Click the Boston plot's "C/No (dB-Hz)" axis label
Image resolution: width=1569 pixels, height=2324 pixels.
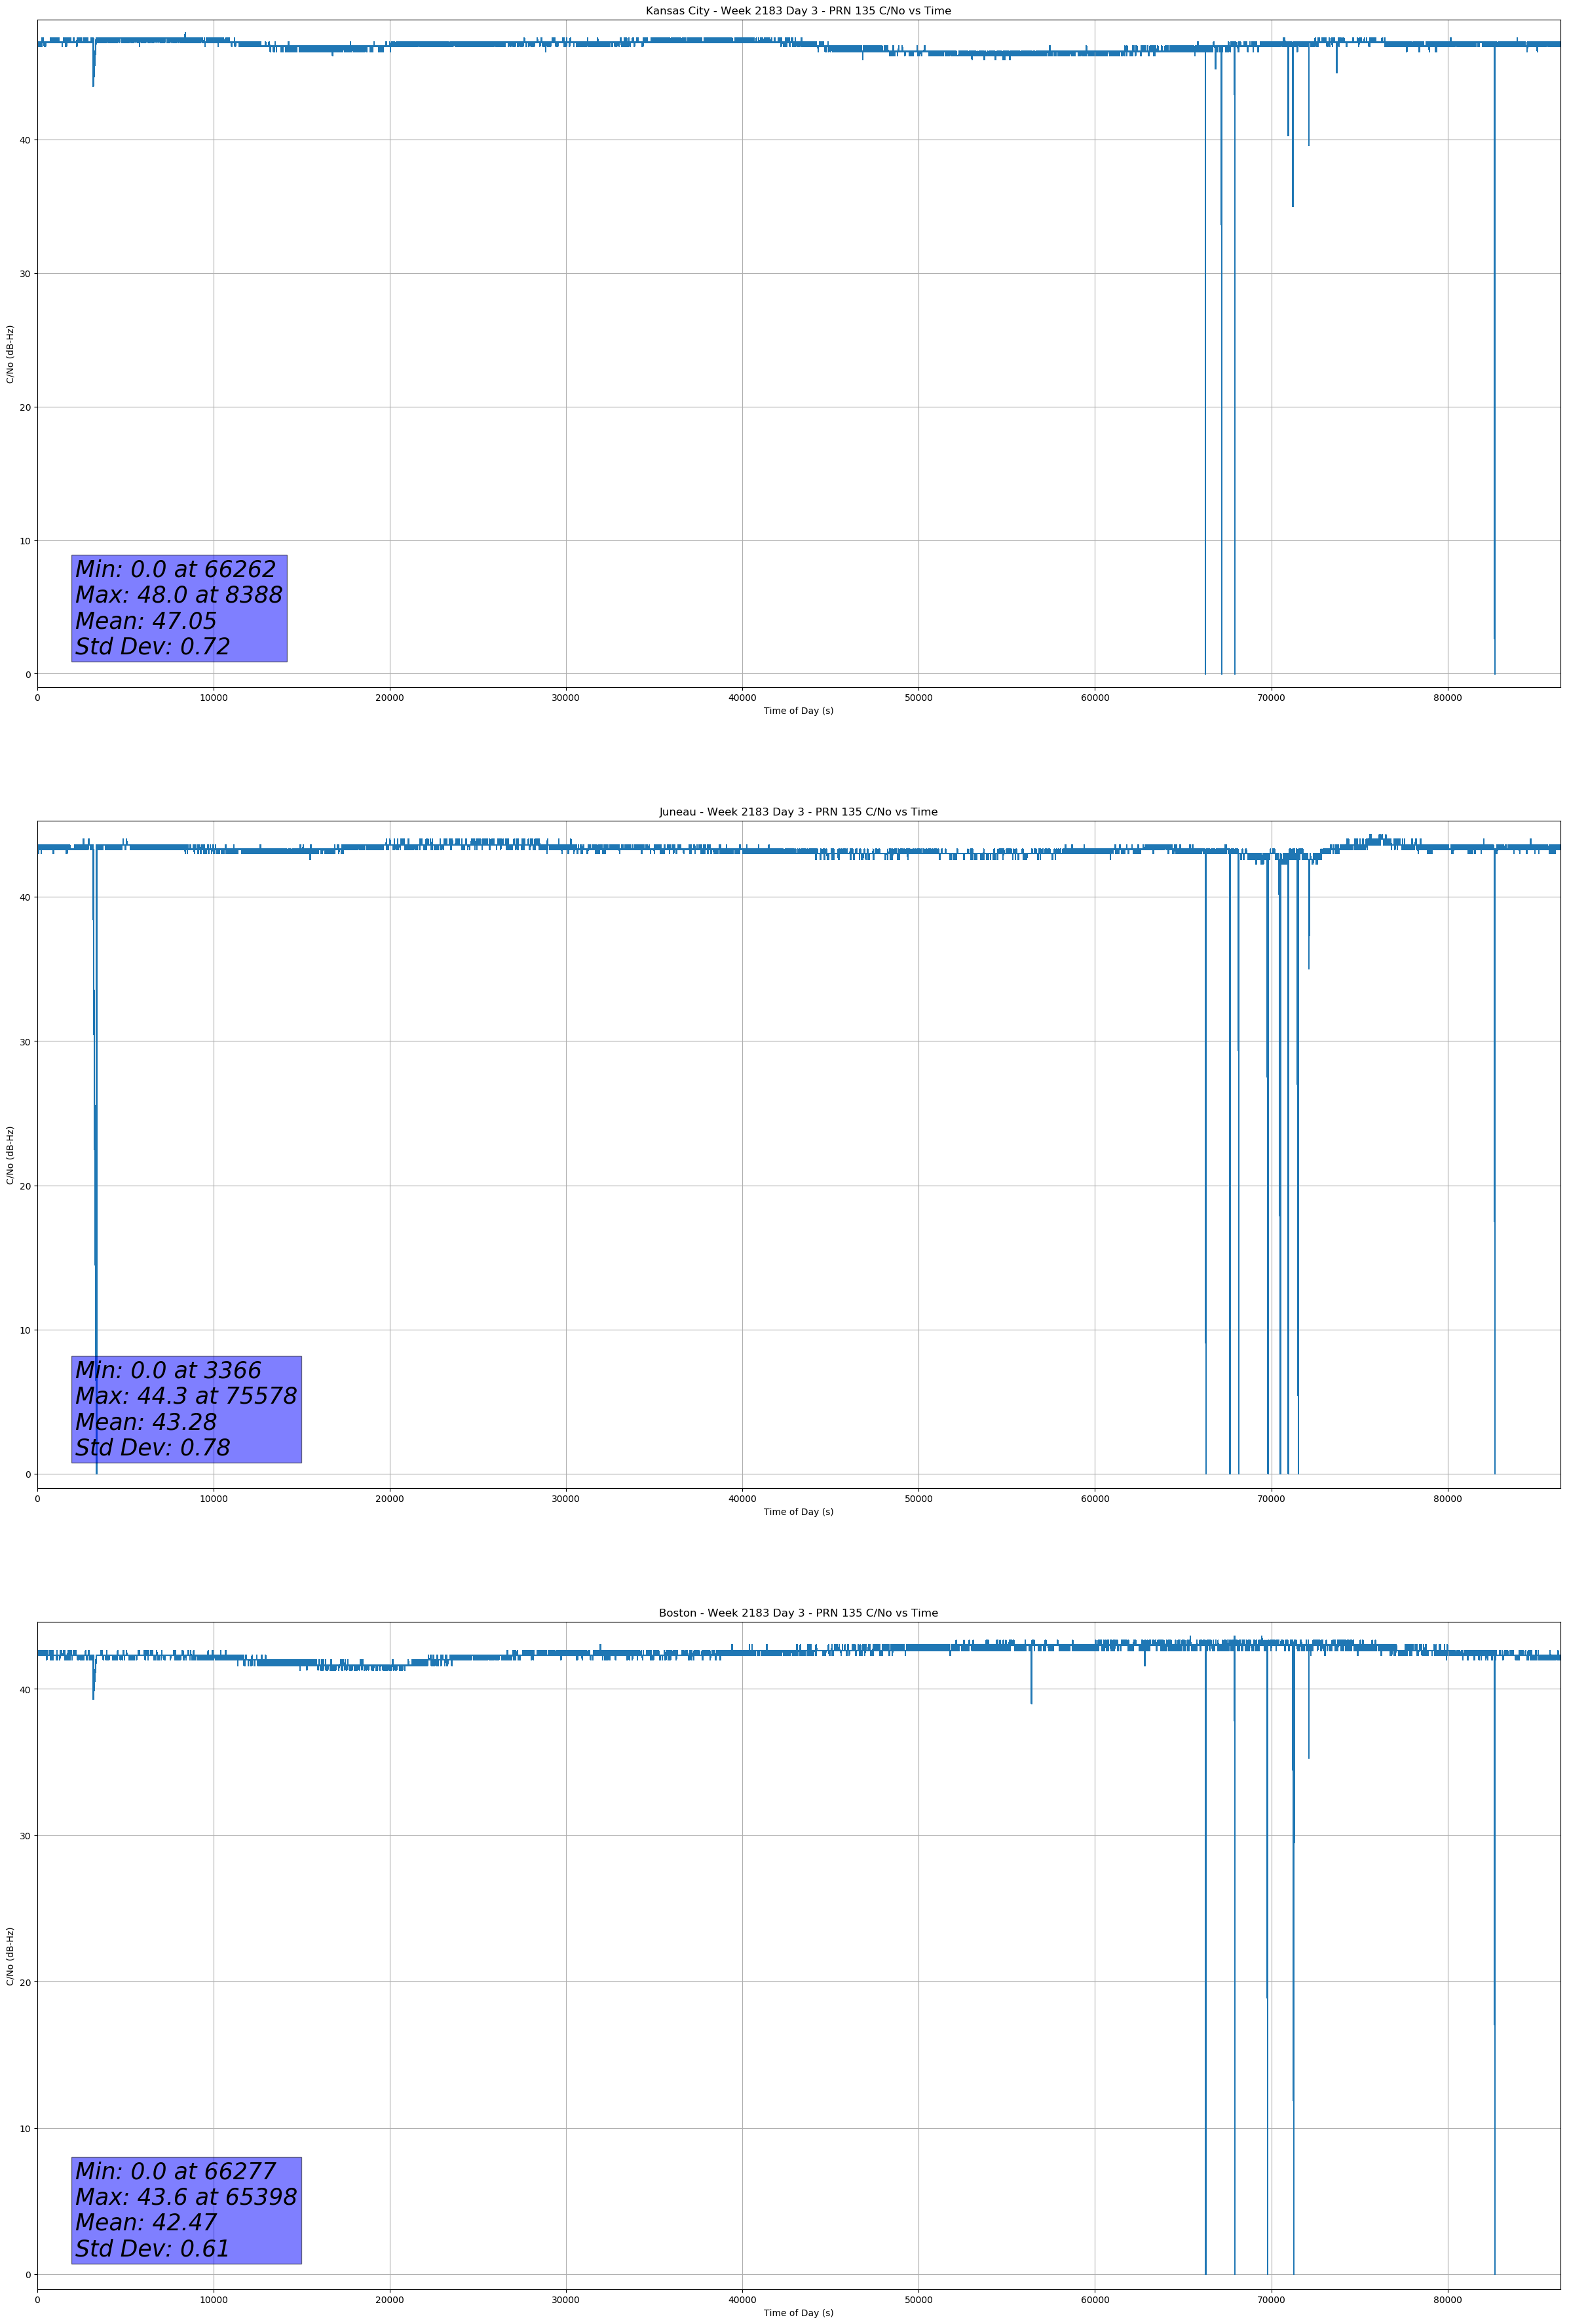[x=10, y=1956]
